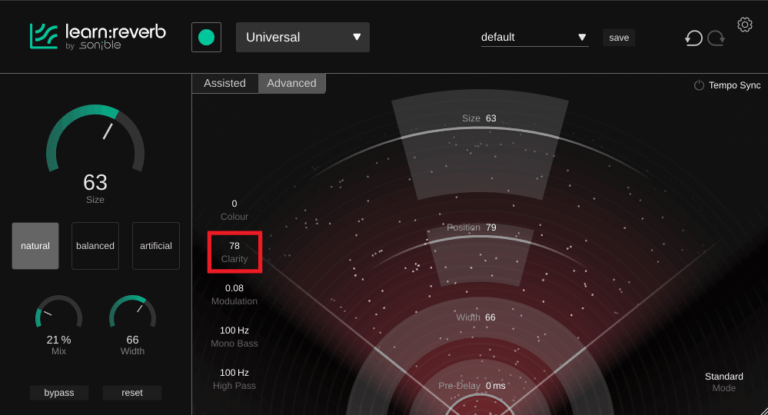Click the bypass button

coord(58,393)
